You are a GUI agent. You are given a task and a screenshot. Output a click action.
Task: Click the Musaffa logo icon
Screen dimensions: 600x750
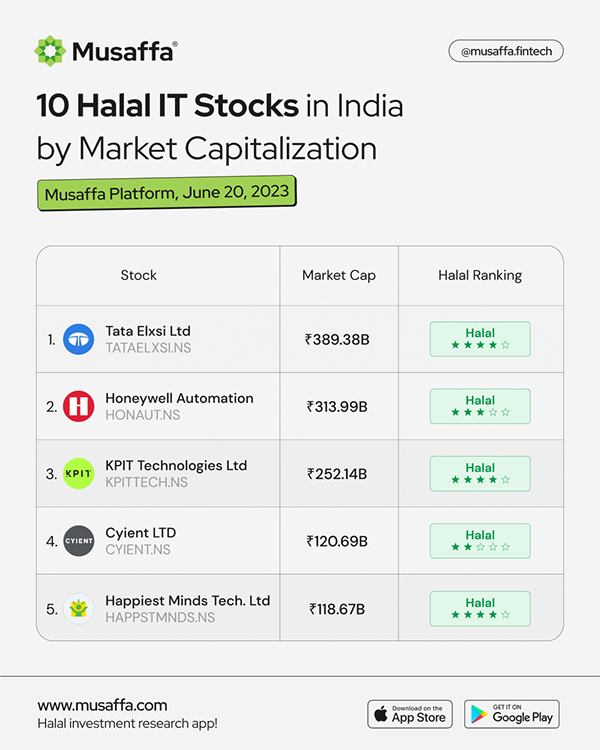point(50,50)
